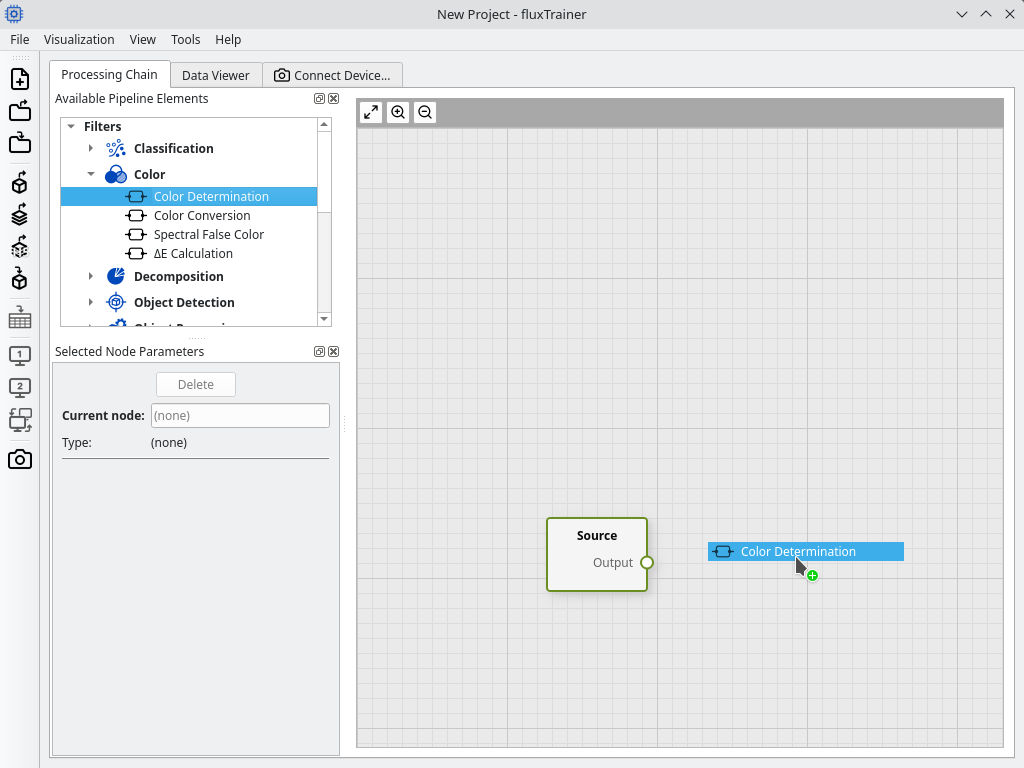Collapse the Filters tree group
Image resolution: width=1024 pixels, height=768 pixels.
pos(71,126)
